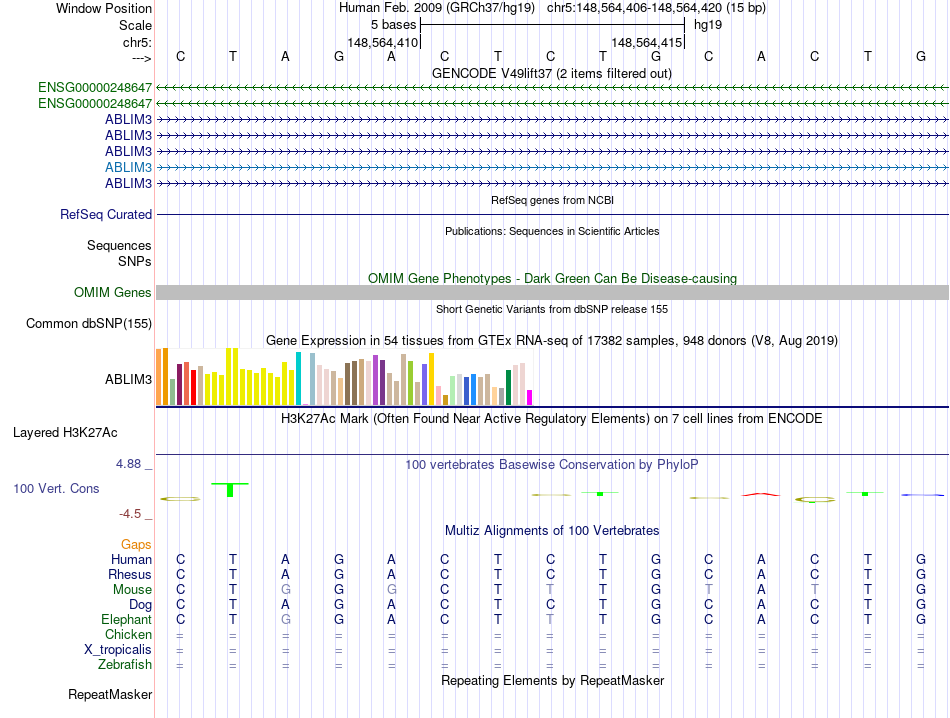Click the orange Gaps row label

[x=136, y=545]
